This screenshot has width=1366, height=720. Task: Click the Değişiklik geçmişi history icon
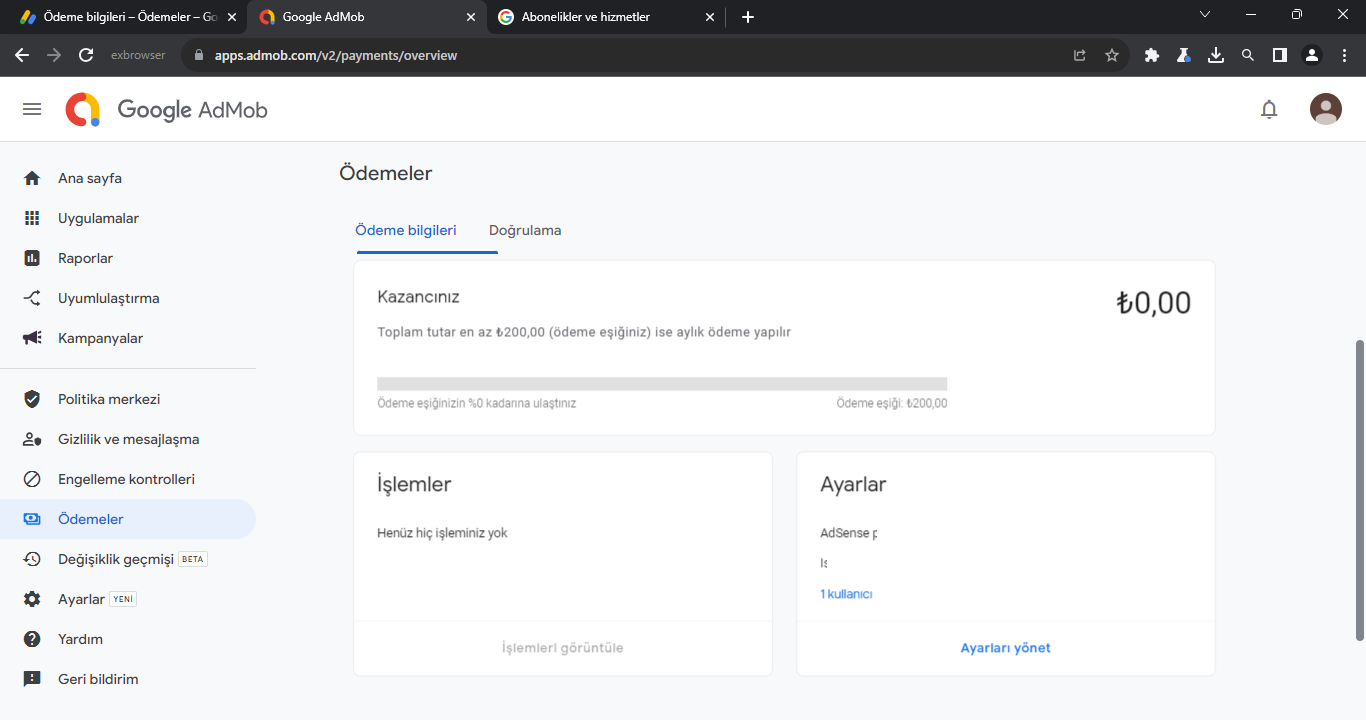(x=32, y=559)
